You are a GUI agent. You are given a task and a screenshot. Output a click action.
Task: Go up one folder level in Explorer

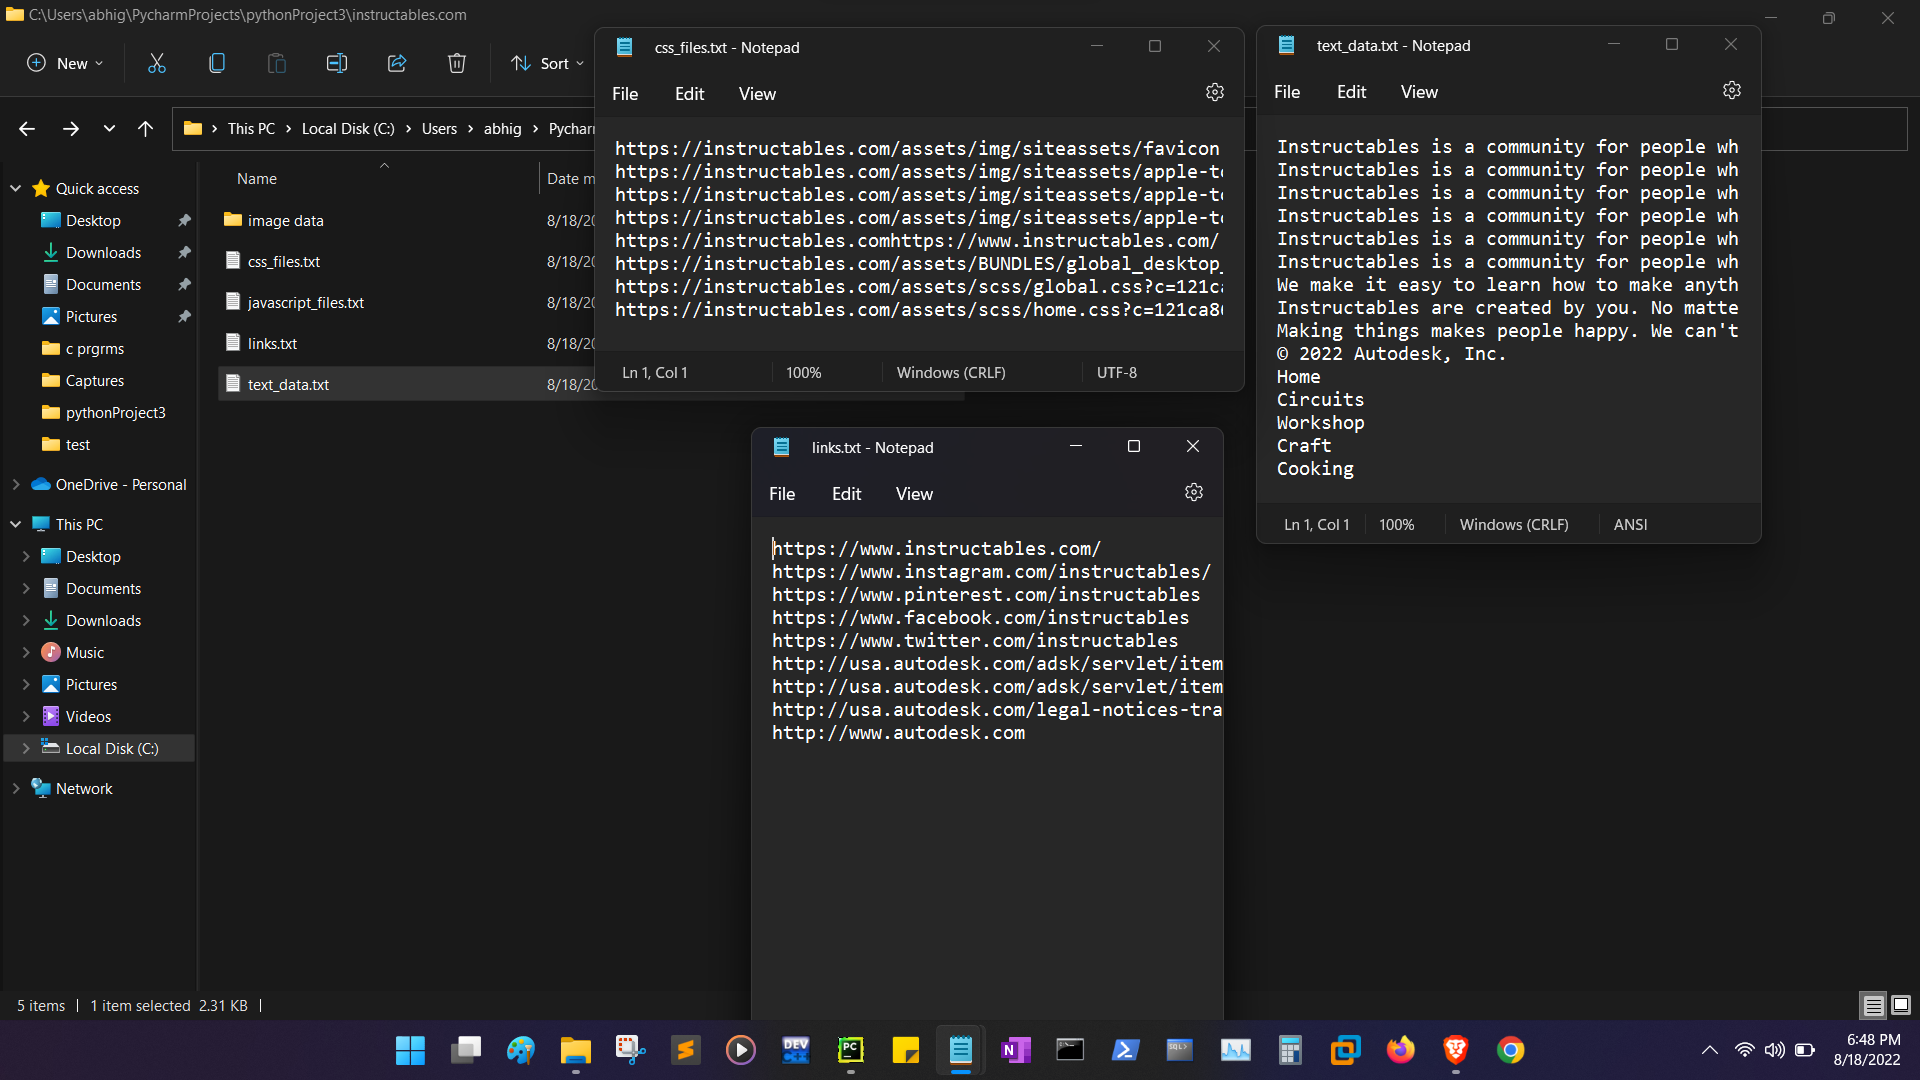tap(146, 128)
